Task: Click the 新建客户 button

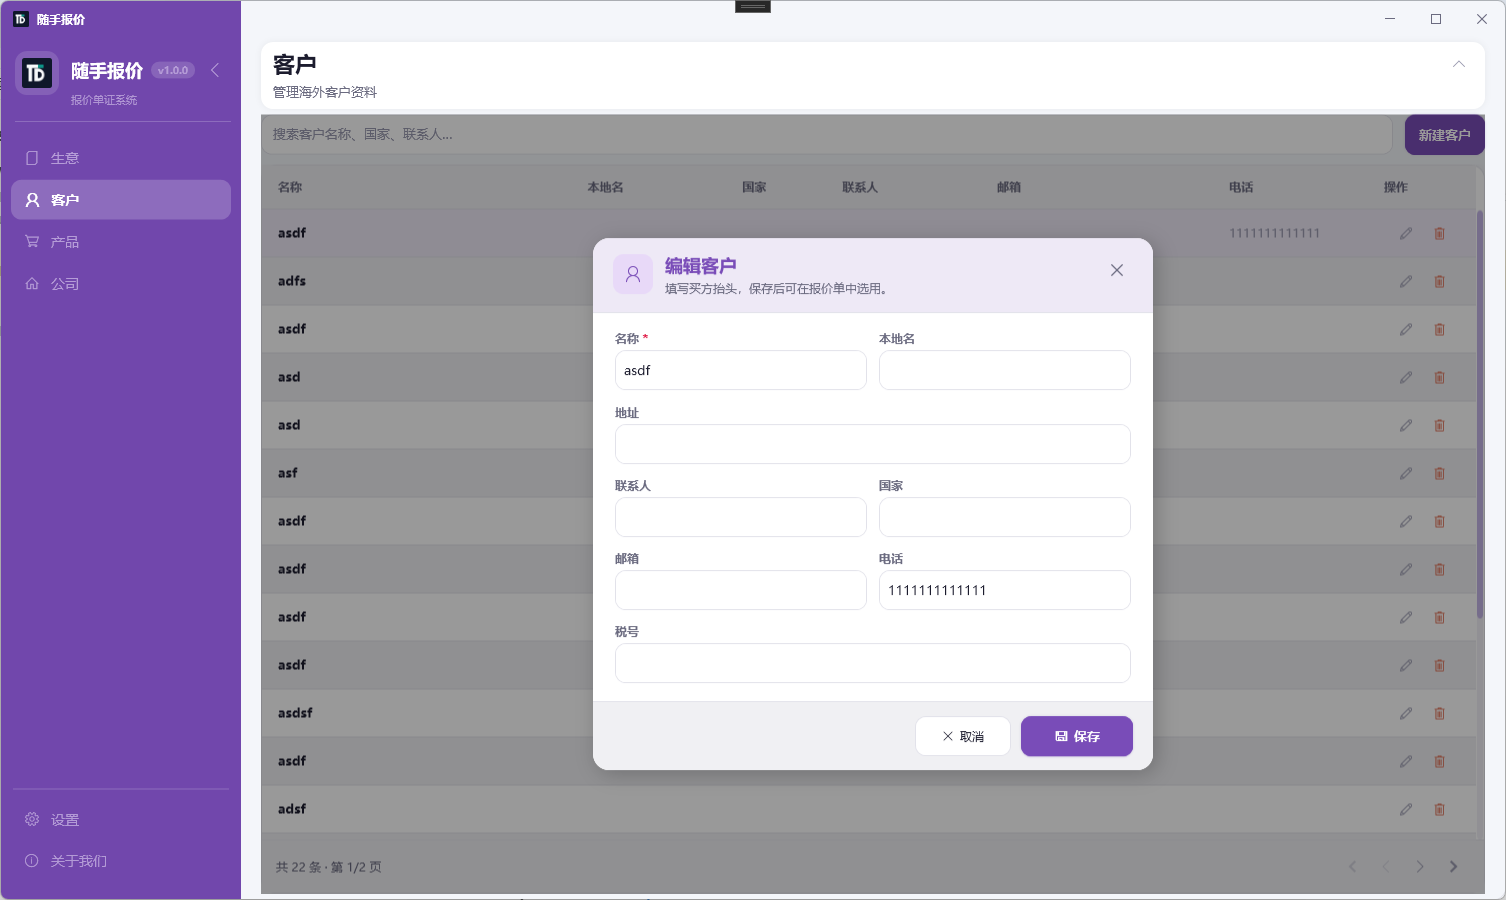Action: click(1444, 135)
